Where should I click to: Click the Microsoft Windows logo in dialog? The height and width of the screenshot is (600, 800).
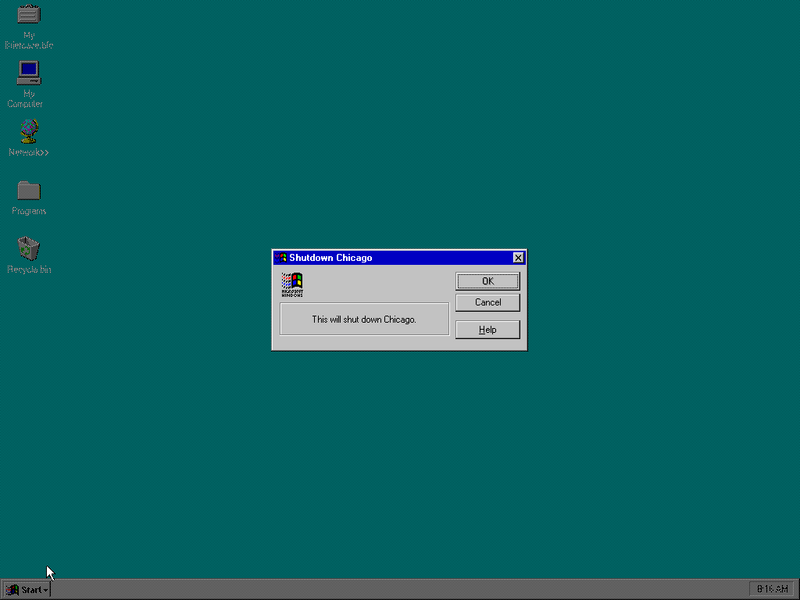(292, 285)
